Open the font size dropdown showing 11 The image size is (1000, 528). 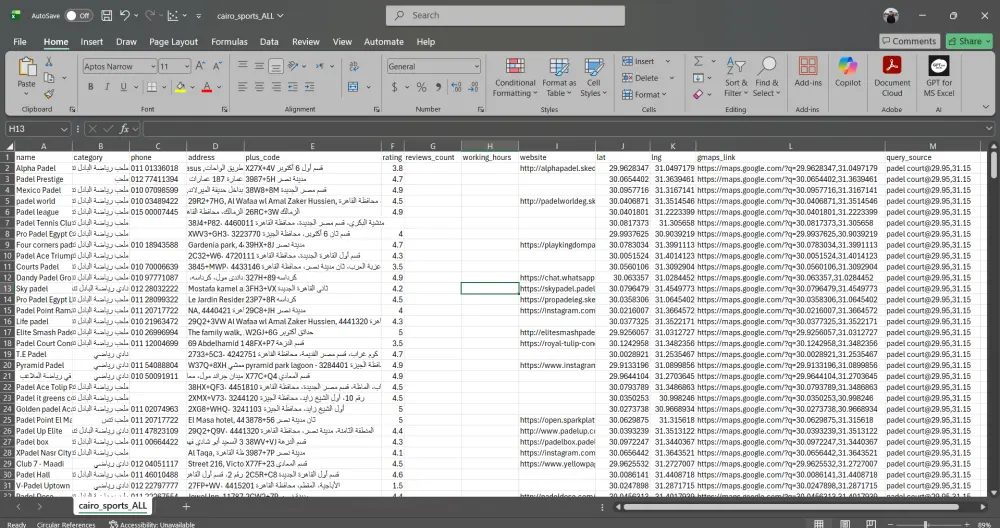pyautogui.click(x=186, y=66)
